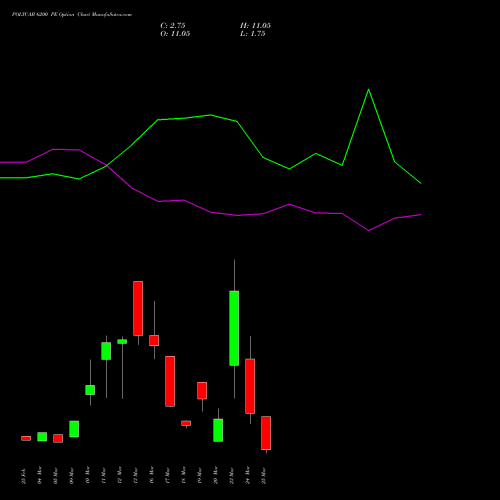Click the lowest dip of the purple line

[368, 230]
